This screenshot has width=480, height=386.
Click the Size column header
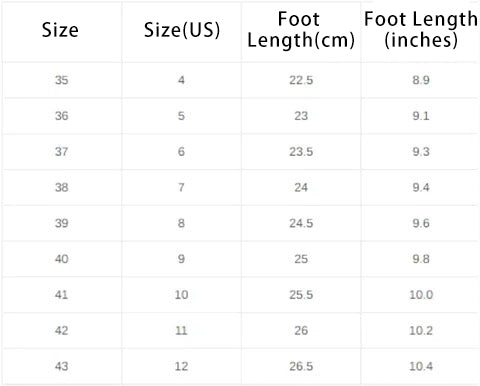click(60, 30)
